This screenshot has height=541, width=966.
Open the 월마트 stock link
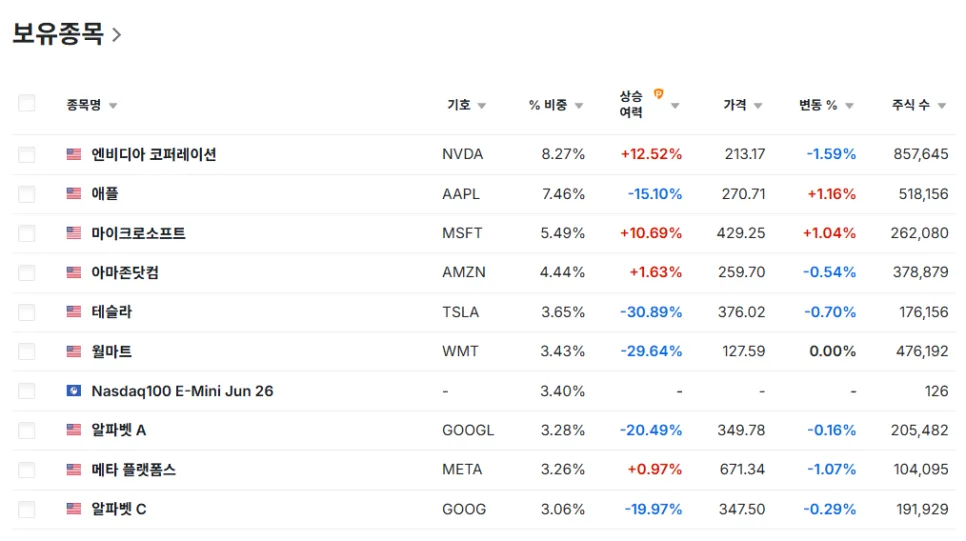coord(112,351)
